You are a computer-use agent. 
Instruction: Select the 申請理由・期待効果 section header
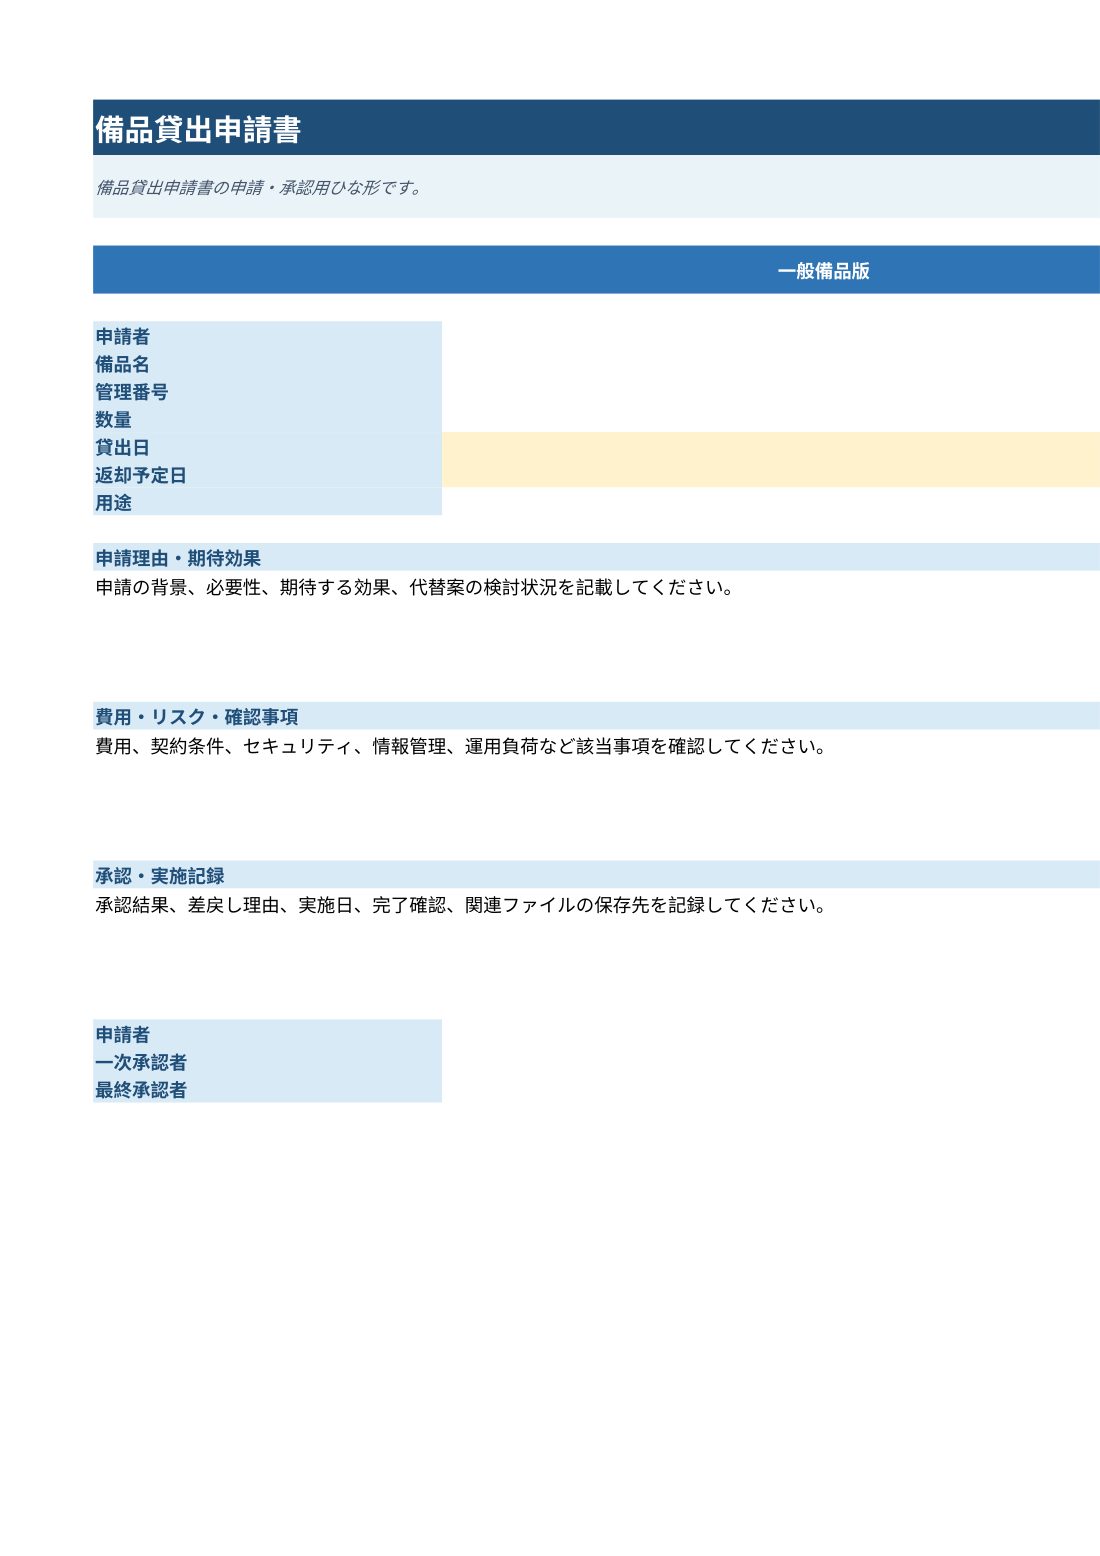[596, 558]
